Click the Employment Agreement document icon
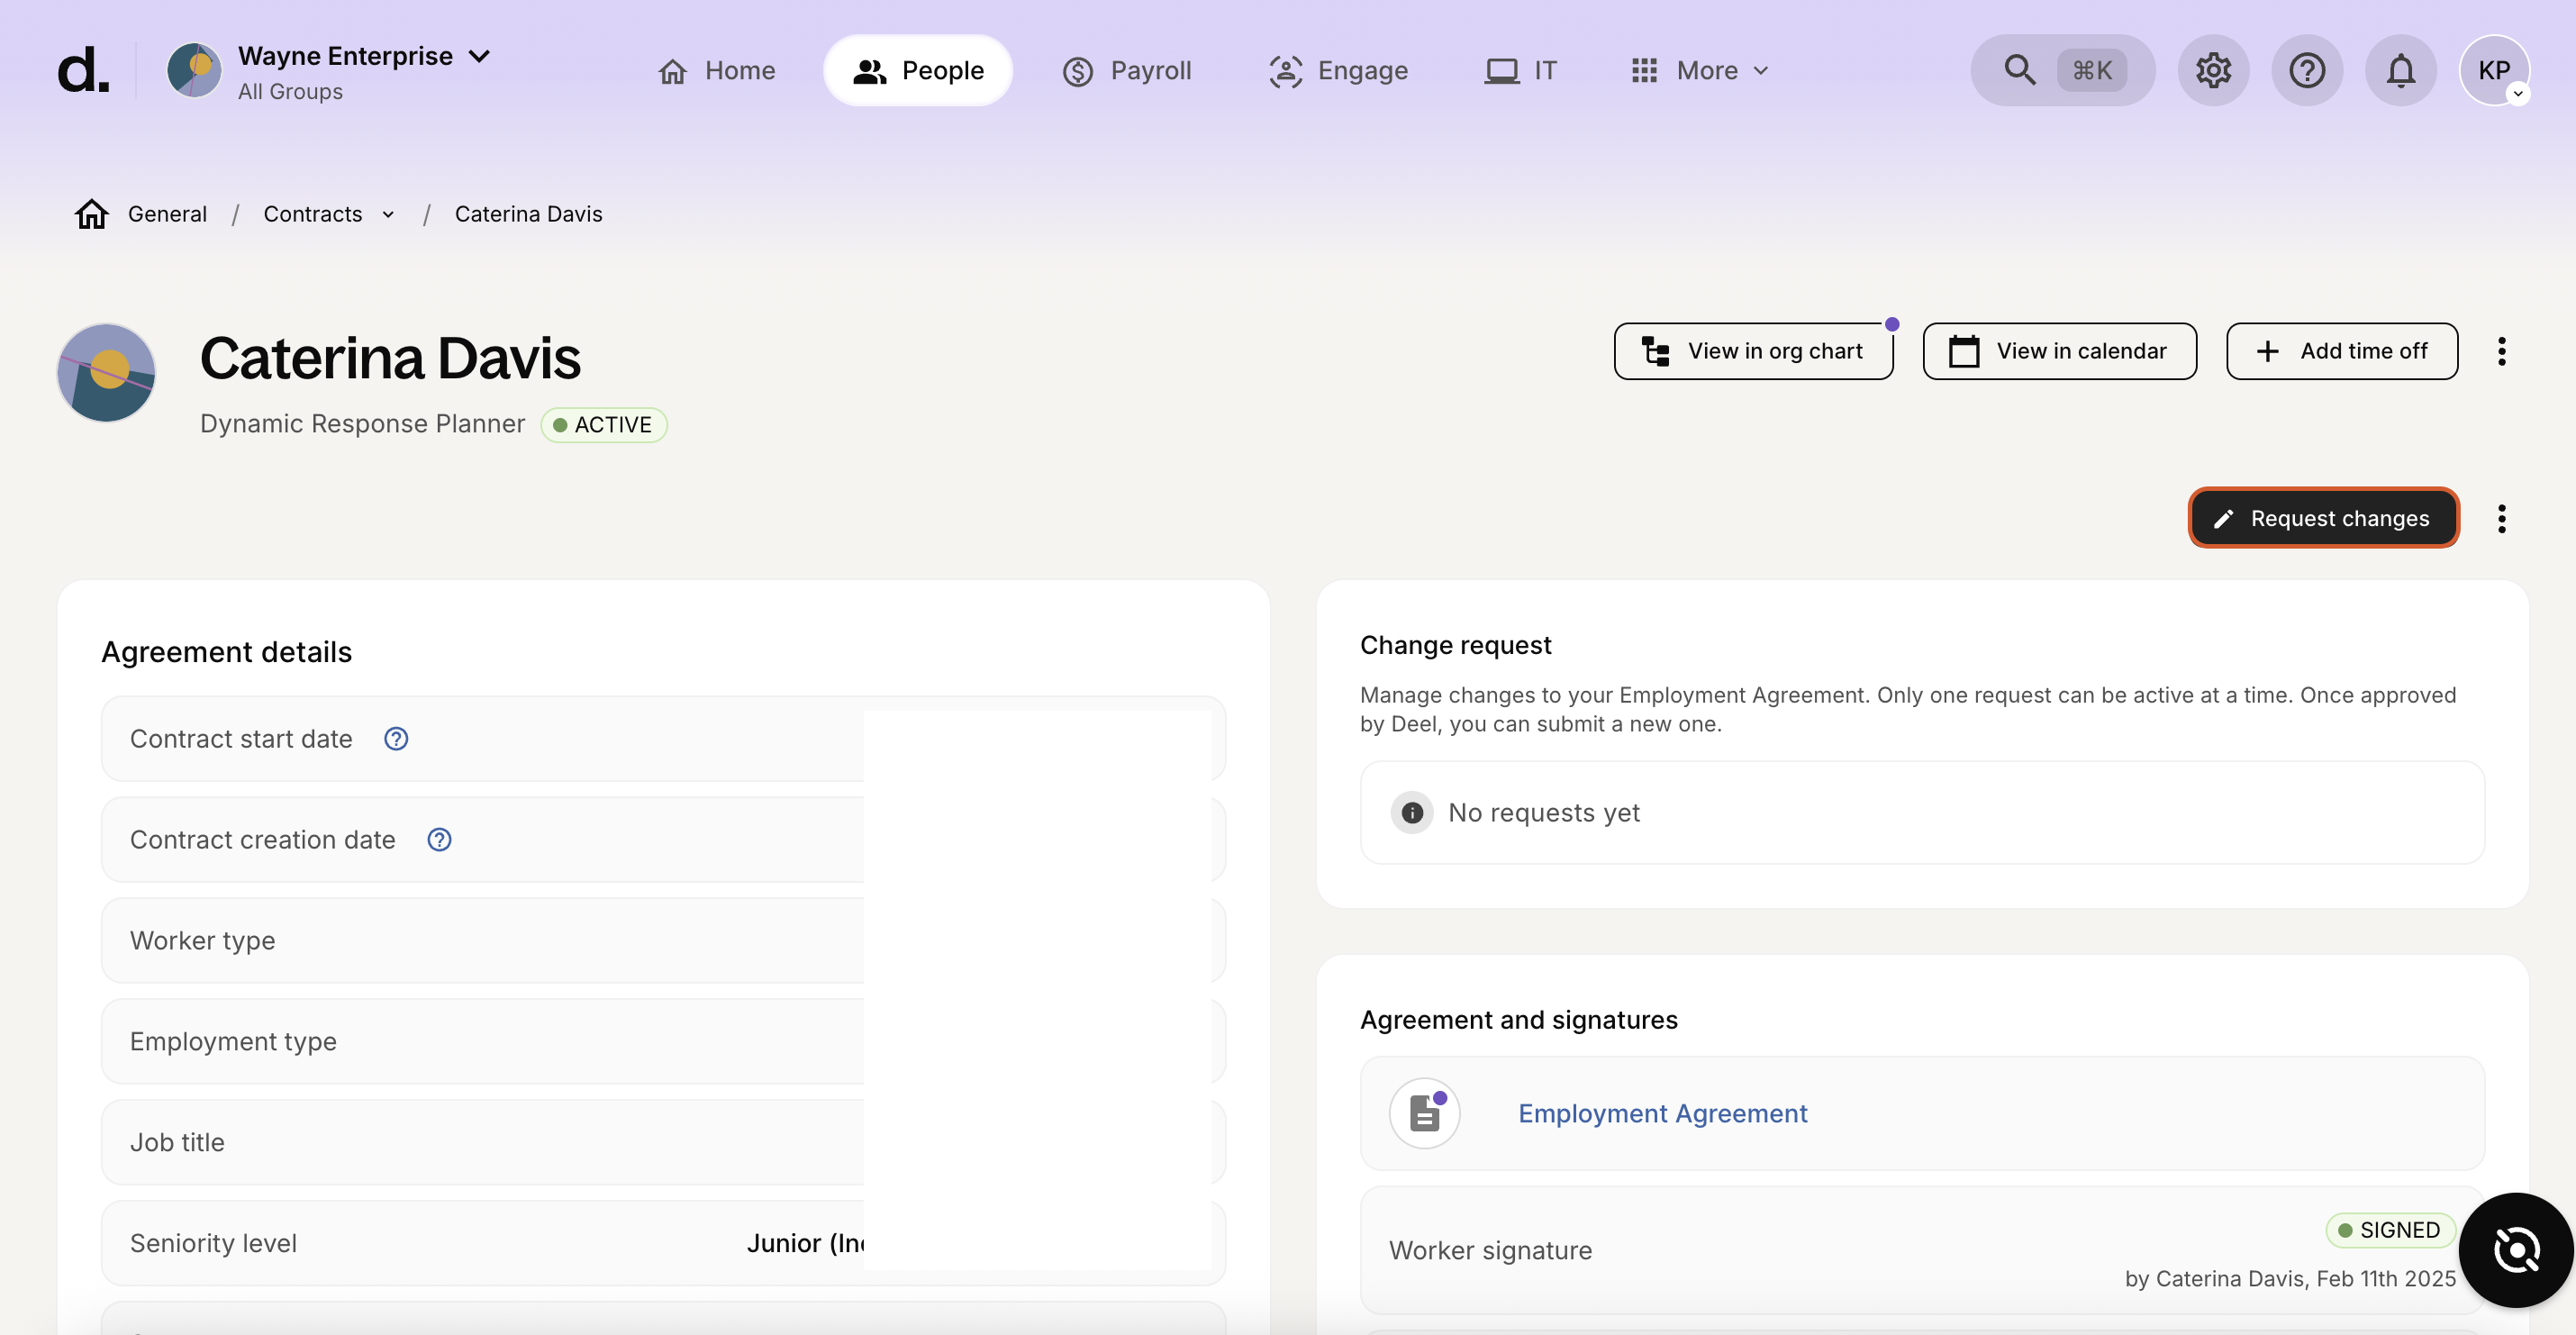 tap(1424, 1113)
